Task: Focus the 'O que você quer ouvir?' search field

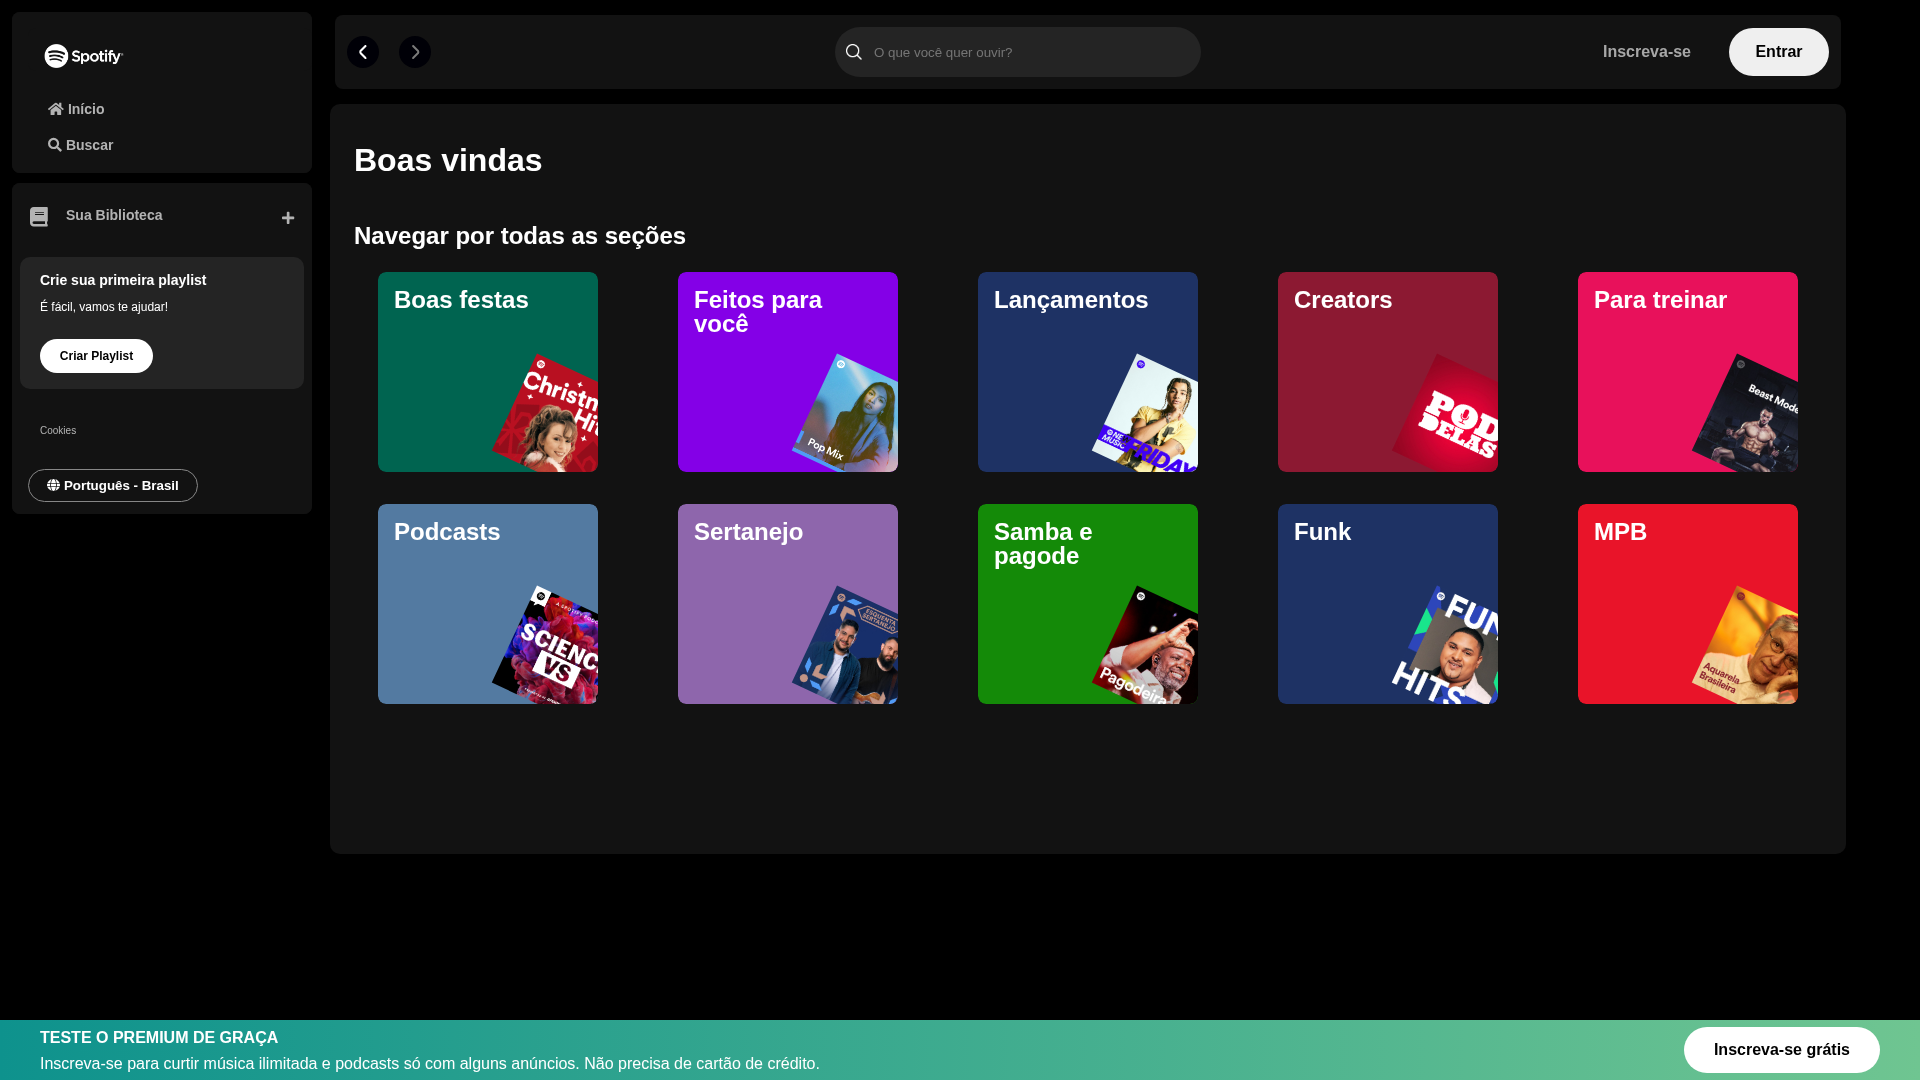Action: (1018, 52)
